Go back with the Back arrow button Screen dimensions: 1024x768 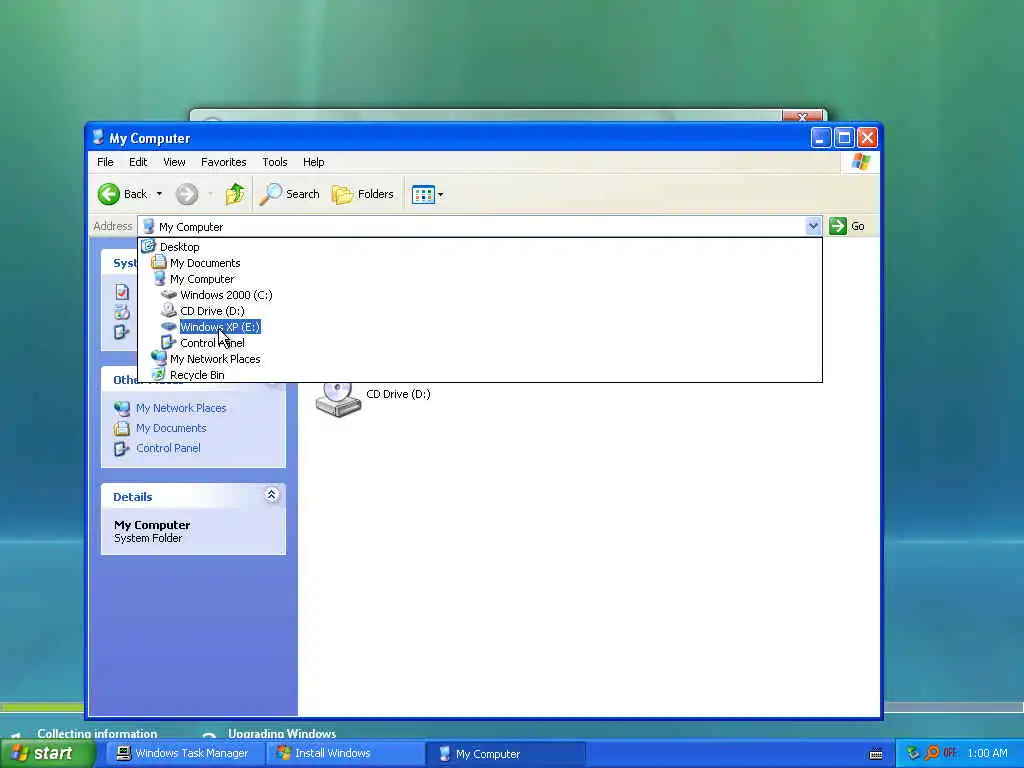tap(123, 194)
